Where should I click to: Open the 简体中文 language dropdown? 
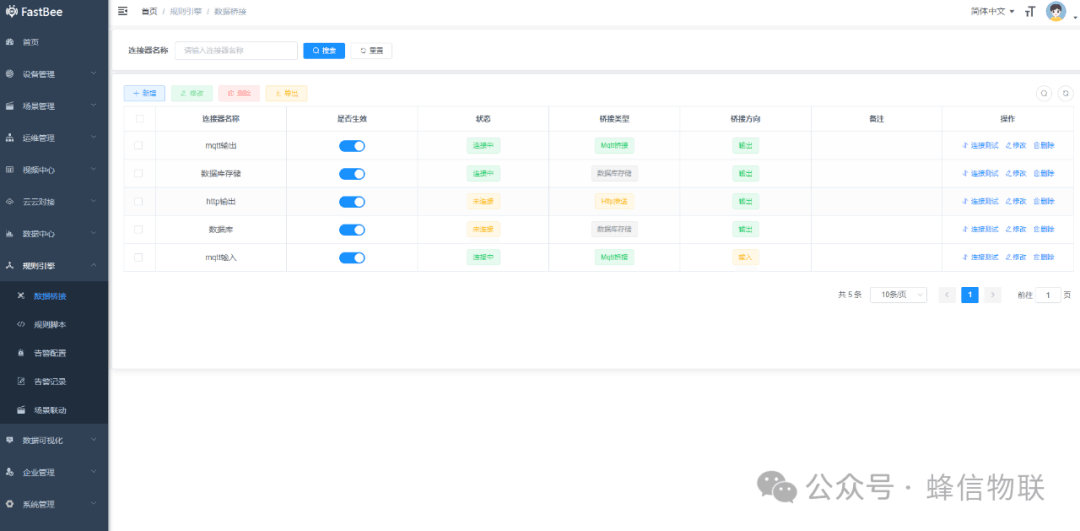click(993, 12)
